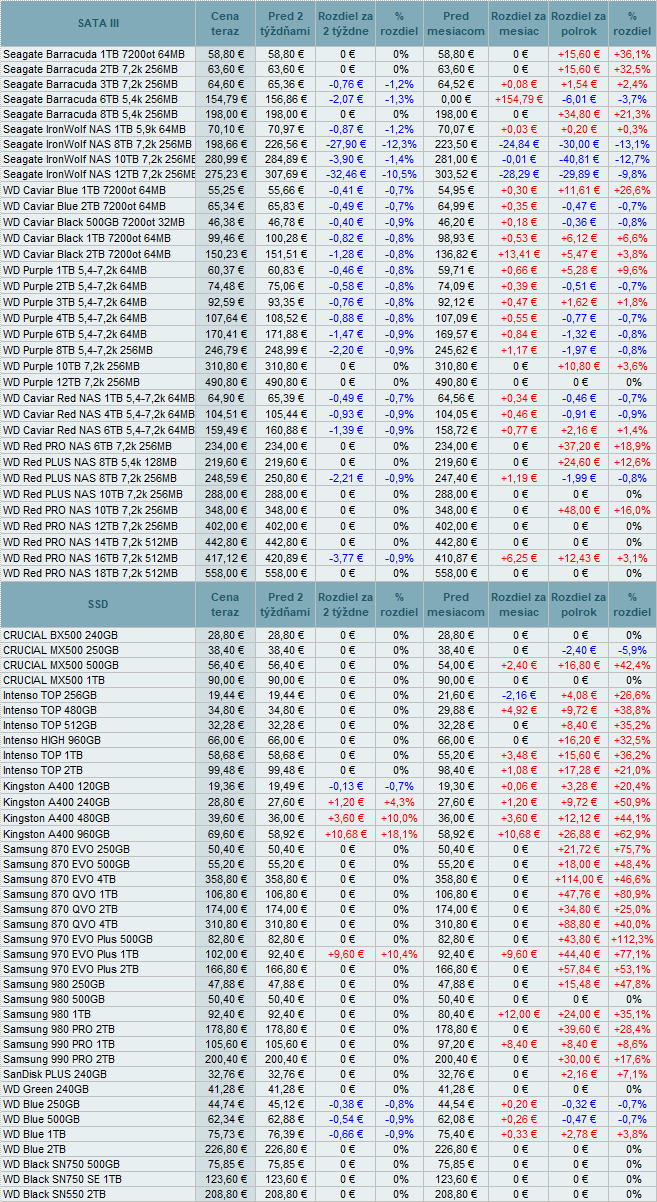Click the -5,9% half-year percent cell

pos(633,649)
